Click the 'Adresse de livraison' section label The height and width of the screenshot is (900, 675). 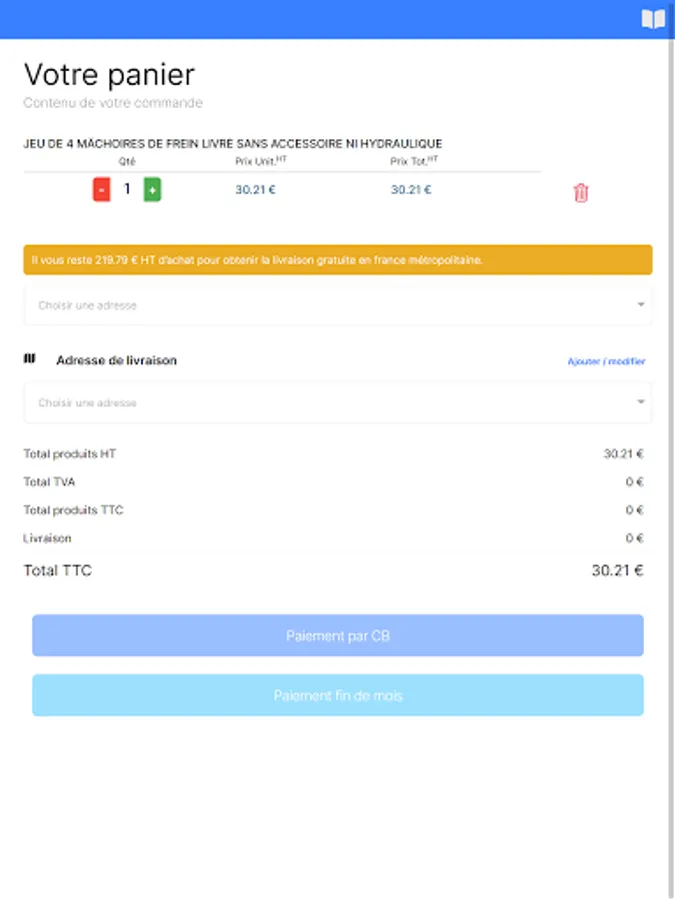tap(116, 360)
